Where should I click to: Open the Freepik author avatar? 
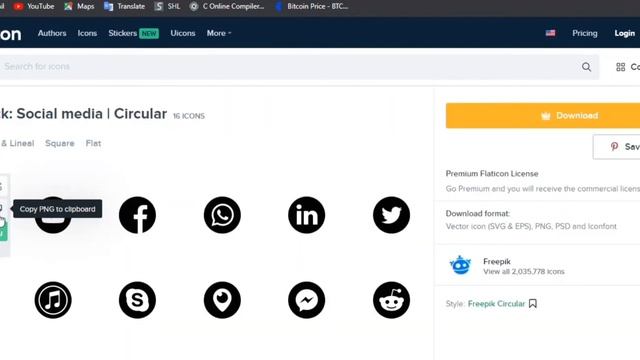460,265
